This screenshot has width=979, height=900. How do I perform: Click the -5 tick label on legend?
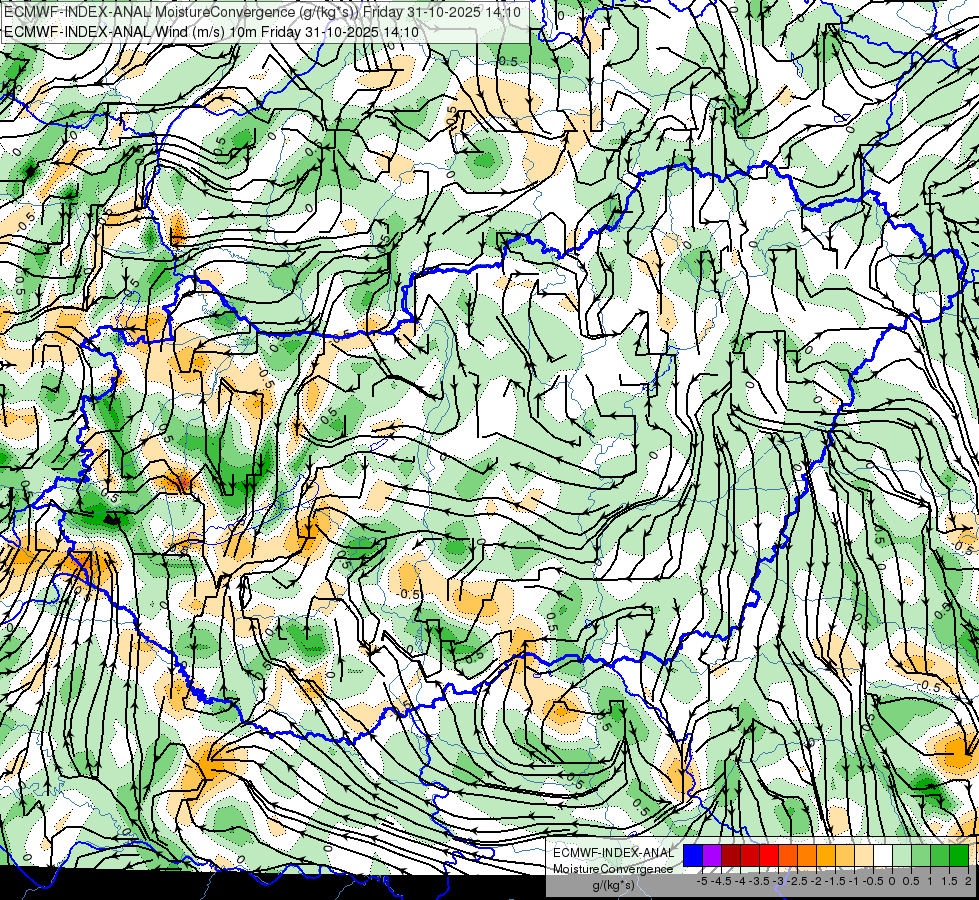tap(702, 881)
